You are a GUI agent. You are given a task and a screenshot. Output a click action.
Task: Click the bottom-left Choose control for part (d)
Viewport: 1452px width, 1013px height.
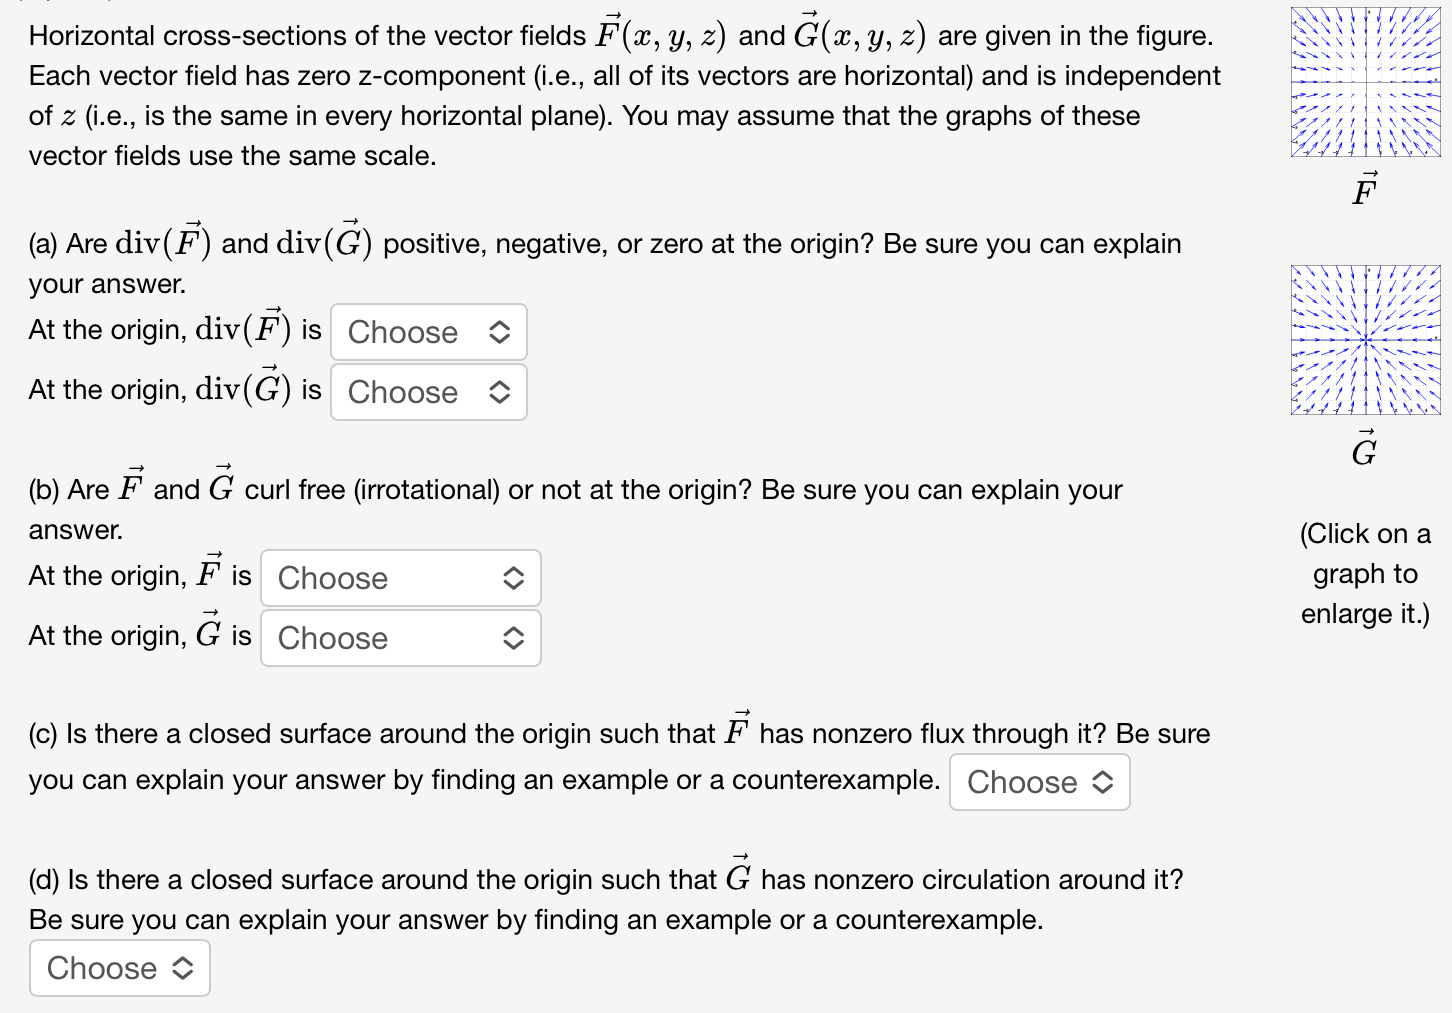pyautogui.click(x=119, y=967)
